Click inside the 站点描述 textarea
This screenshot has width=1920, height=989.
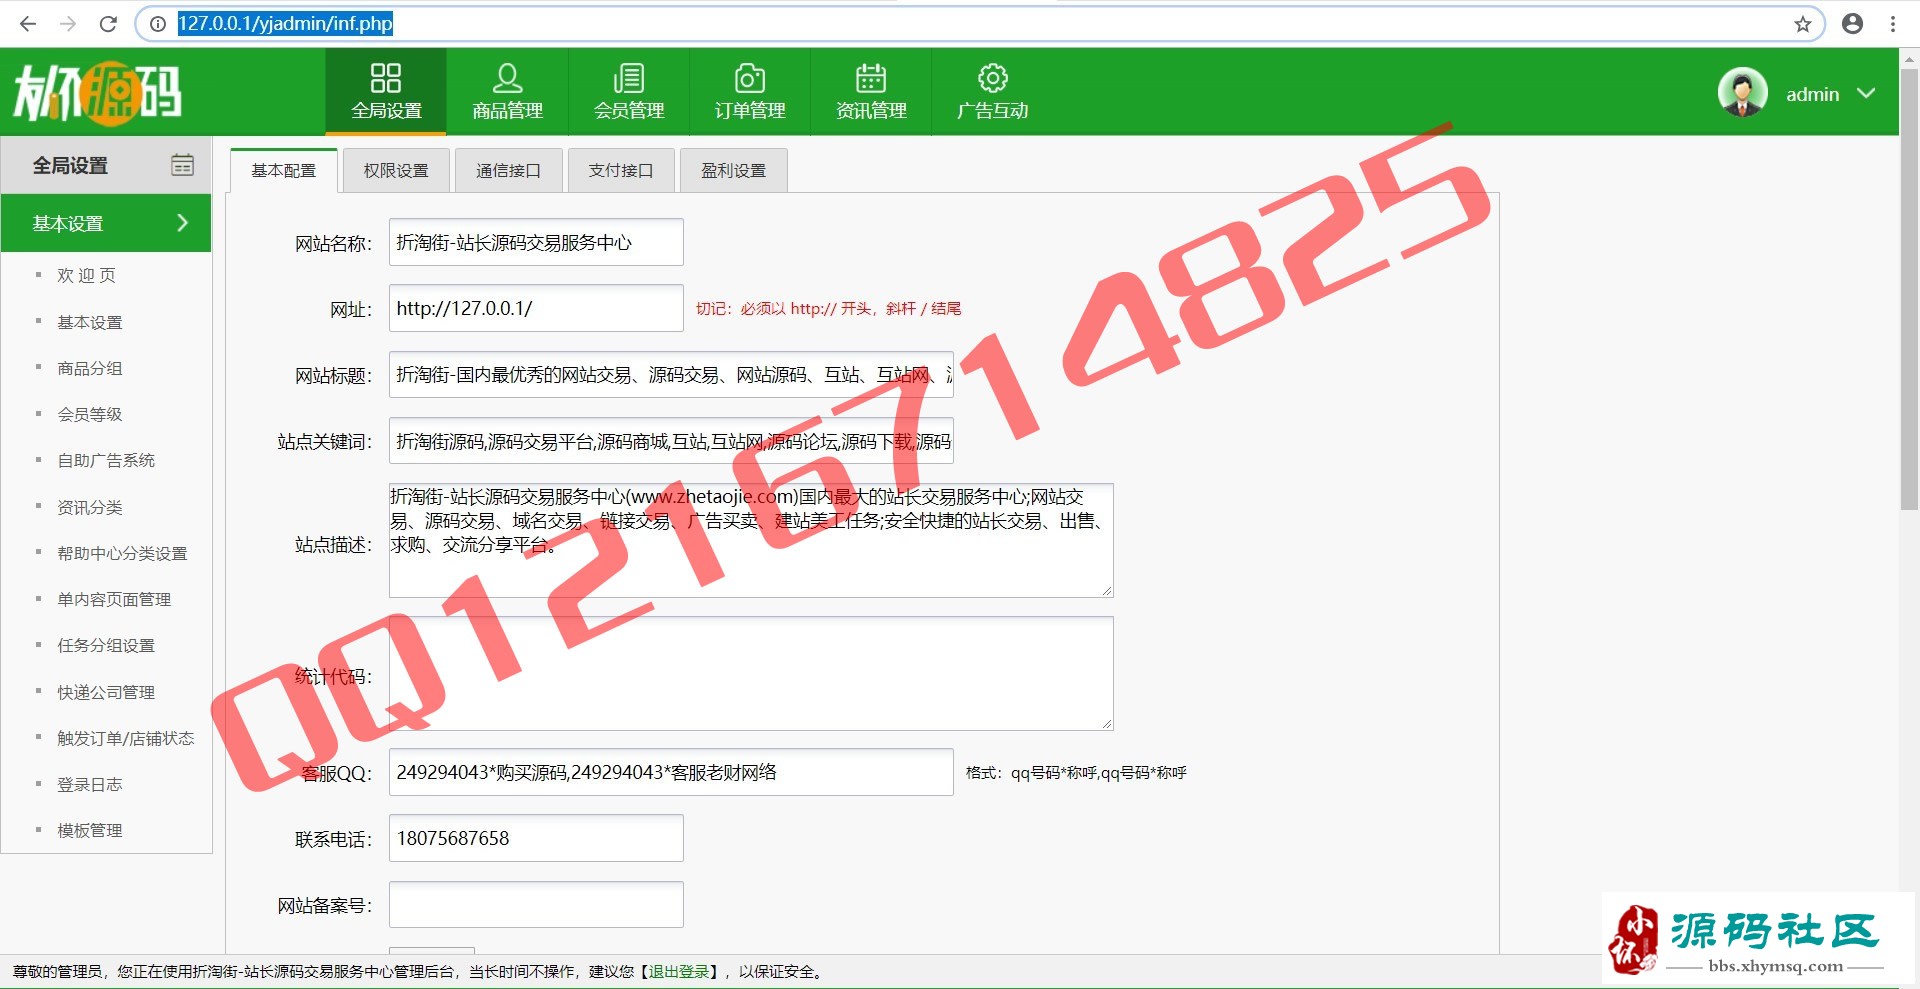tap(751, 541)
